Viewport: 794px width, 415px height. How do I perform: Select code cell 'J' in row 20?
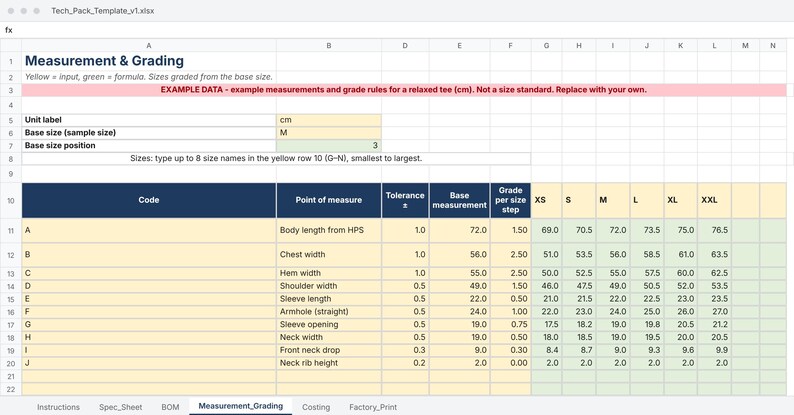tap(149, 363)
